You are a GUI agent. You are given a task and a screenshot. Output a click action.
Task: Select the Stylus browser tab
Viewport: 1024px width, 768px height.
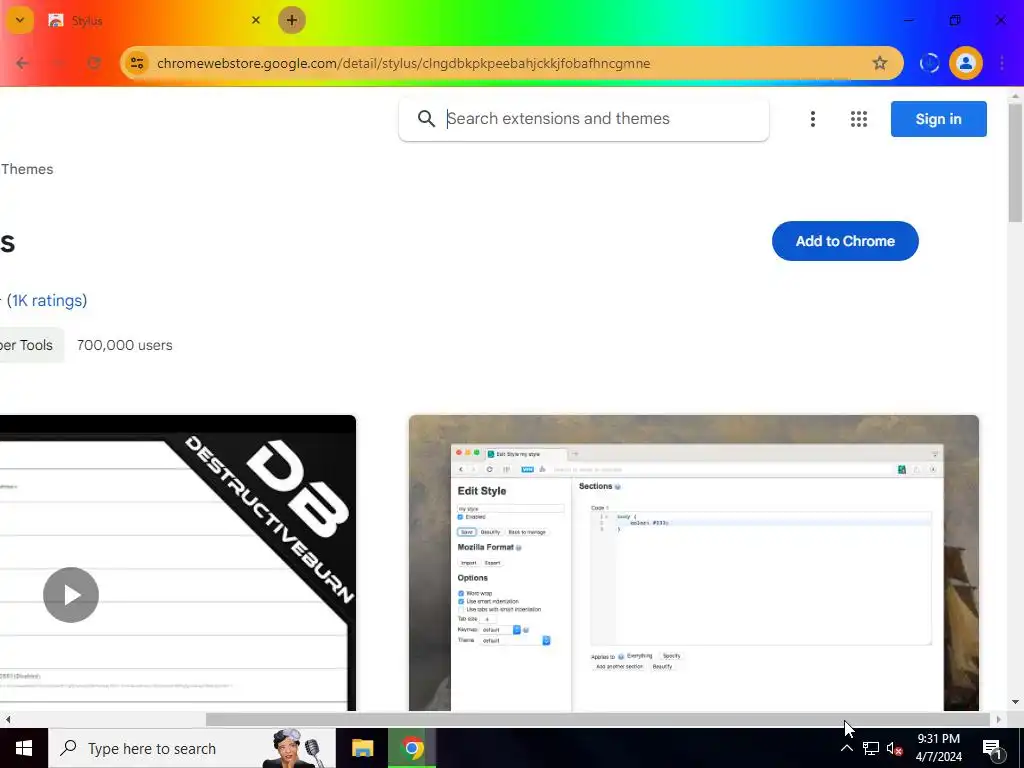(155, 21)
